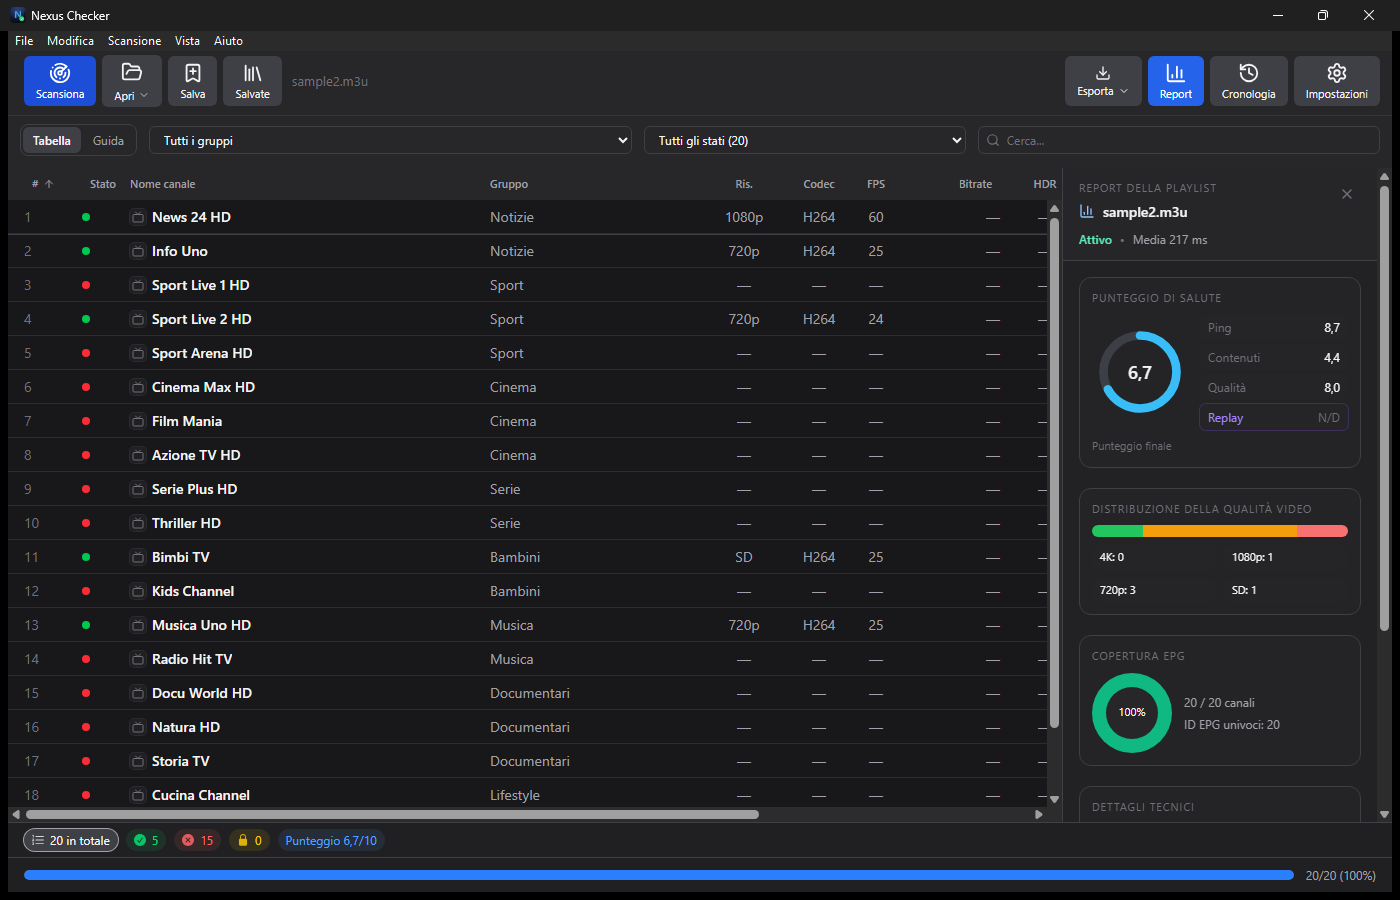Click the TV icon beside Musica Uno HD
This screenshot has height=900, width=1400.
click(138, 625)
